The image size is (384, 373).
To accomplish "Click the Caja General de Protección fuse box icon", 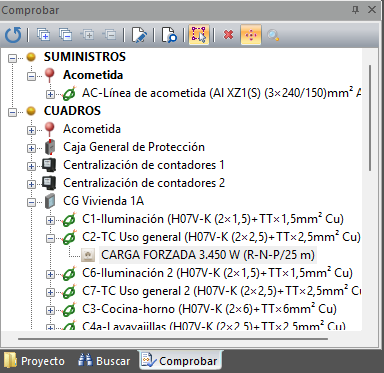I will [x=50, y=147].
